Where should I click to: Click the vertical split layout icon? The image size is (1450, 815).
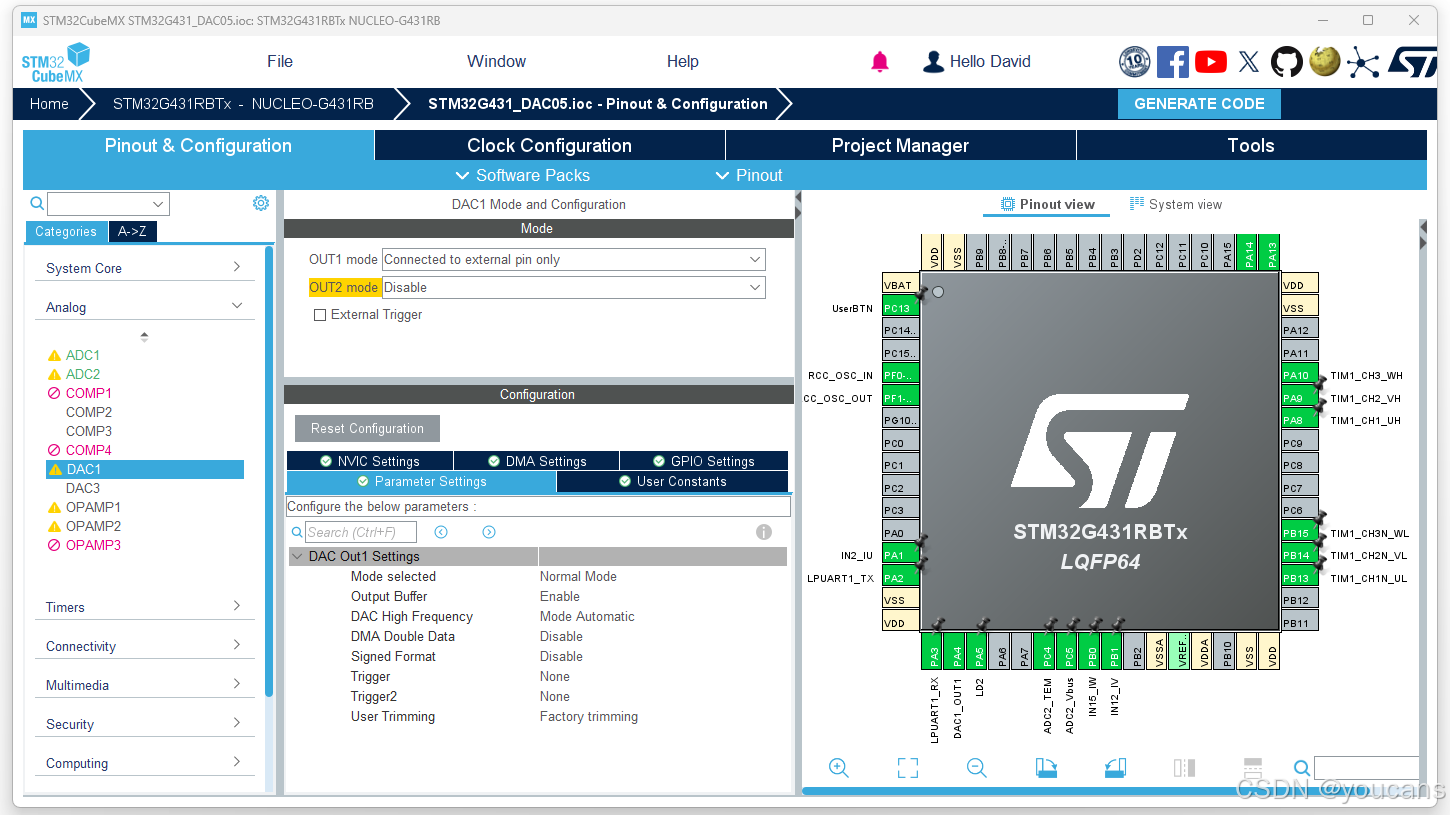point(1184,768)
